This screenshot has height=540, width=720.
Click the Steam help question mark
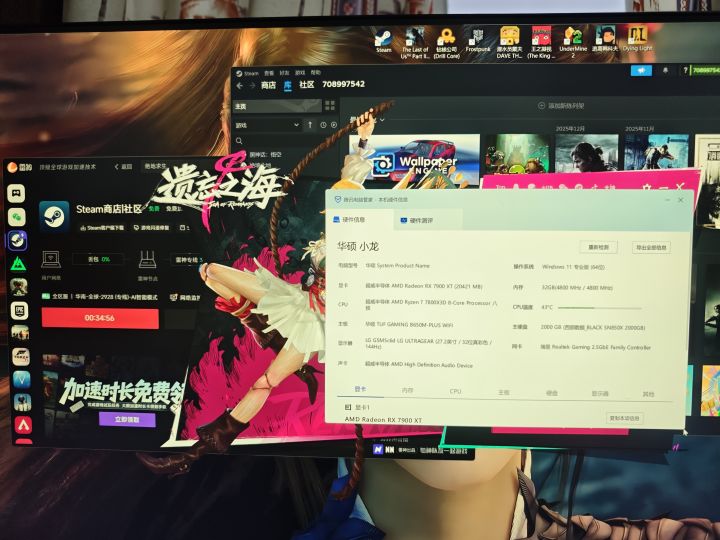click(x=686, y=70)
